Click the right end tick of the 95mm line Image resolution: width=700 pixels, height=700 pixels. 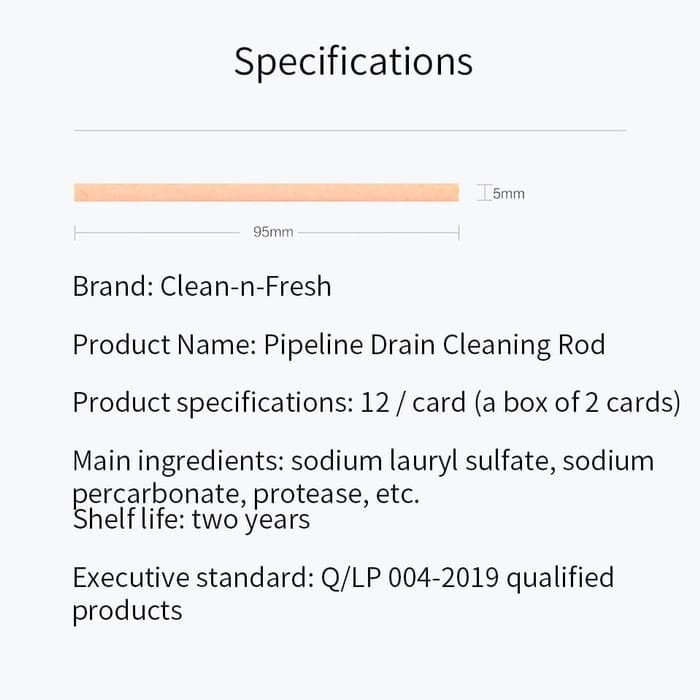click(x=458, y=232)
